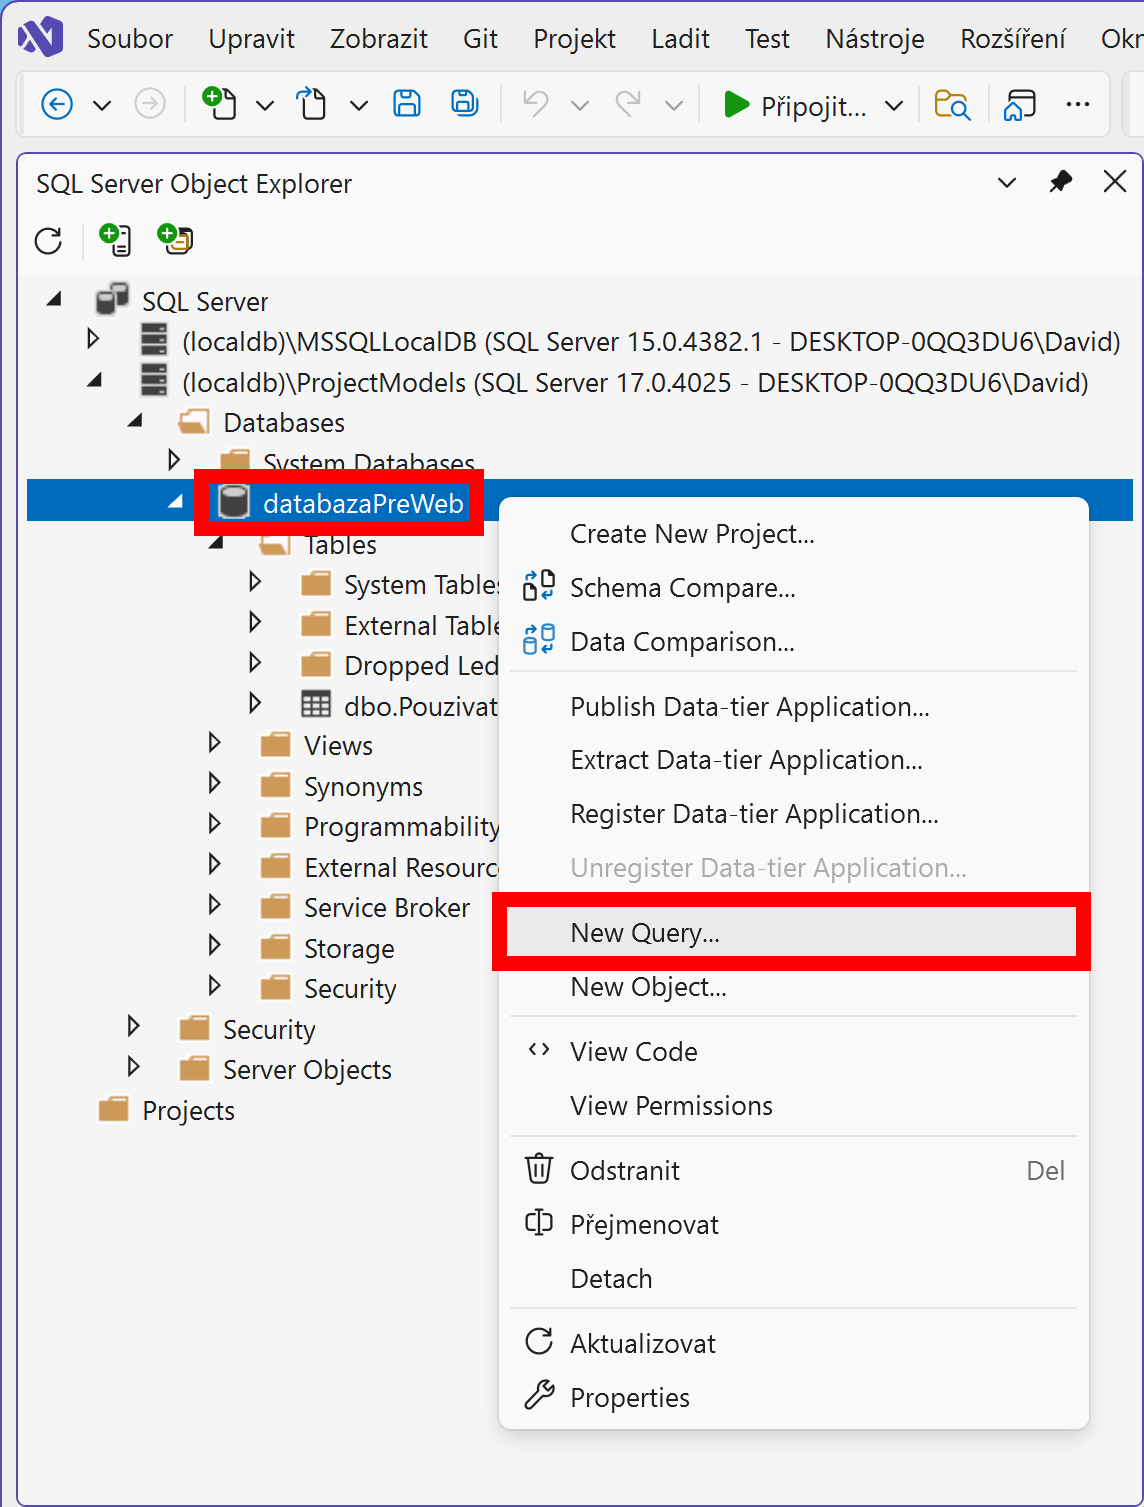Expand the dbo.Pouzivat table node
Image resolution: width=1144 pixels, height=1507 pixels.
pyautogui.click(x=255, y=702)
